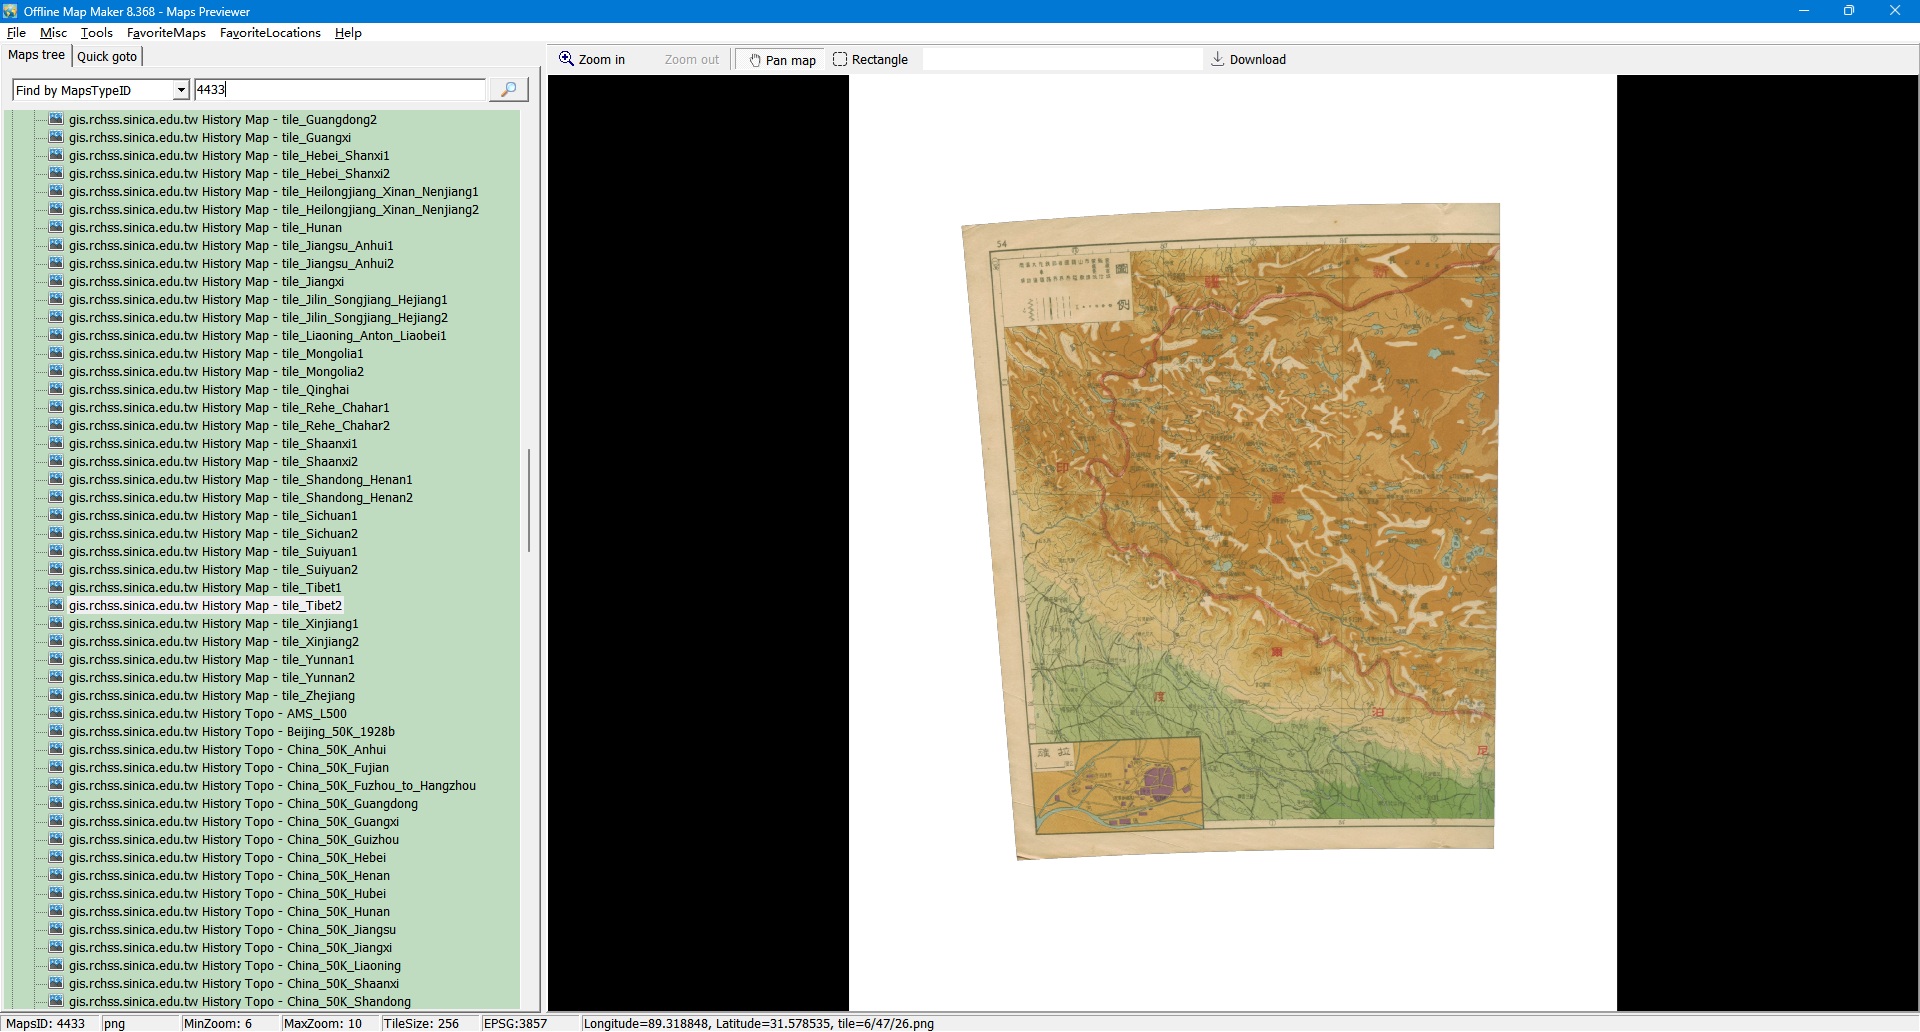
Task: Open the Find by MapsTypeID dropdown
Action: 181,90
